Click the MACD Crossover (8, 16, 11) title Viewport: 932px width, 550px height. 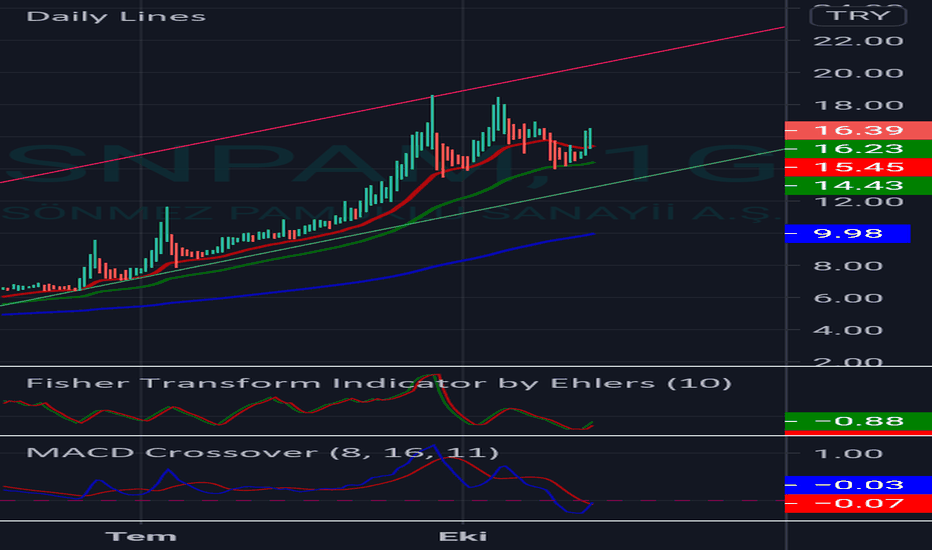(262, 452)
